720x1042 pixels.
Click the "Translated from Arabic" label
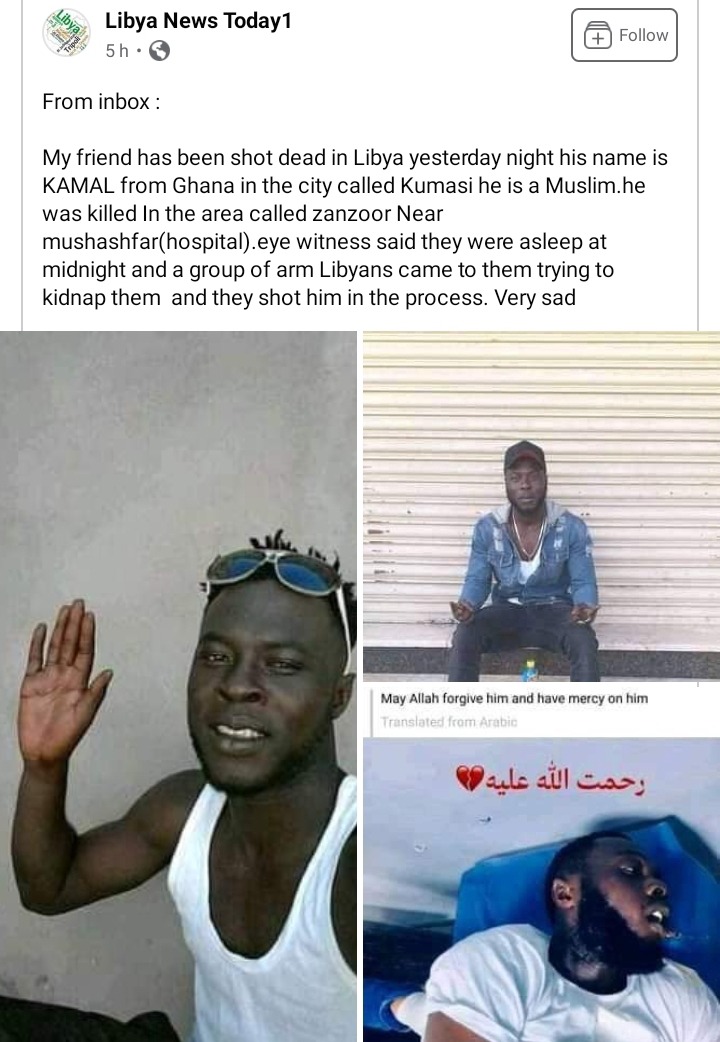(x=449, y=722)
